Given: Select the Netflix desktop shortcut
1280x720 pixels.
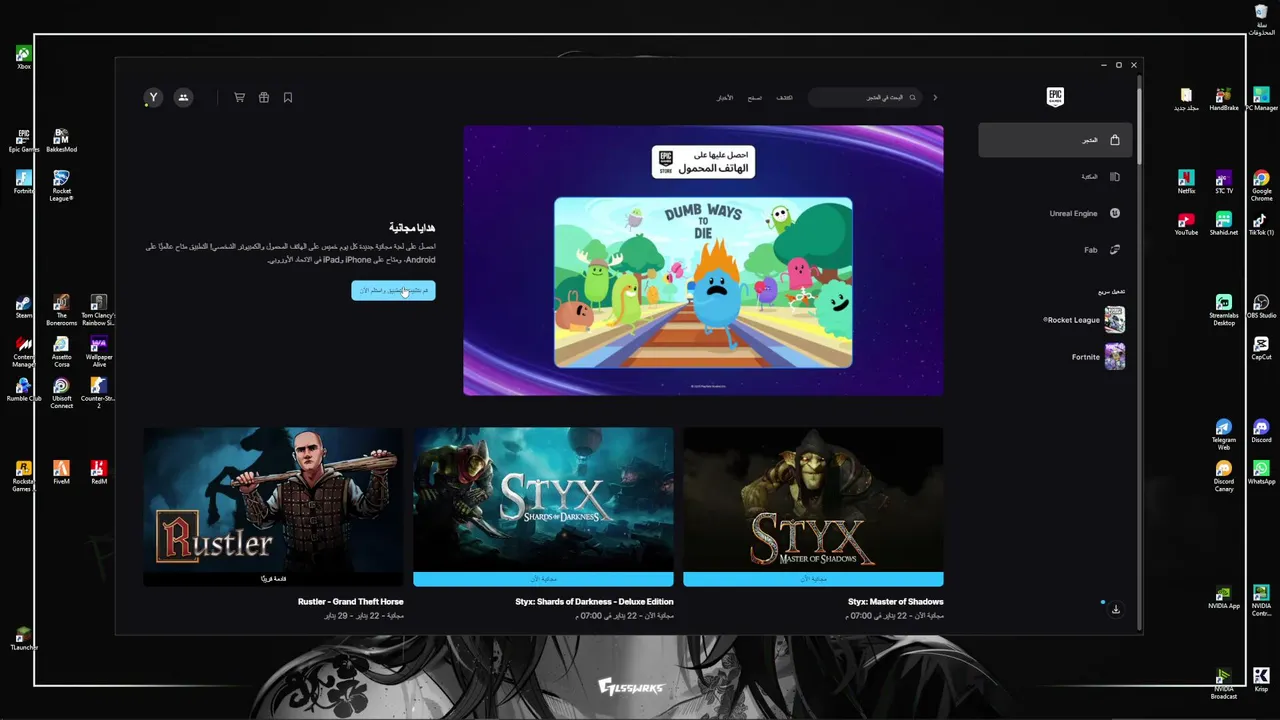Looking at the screenshot, I should click(1186, 181).
